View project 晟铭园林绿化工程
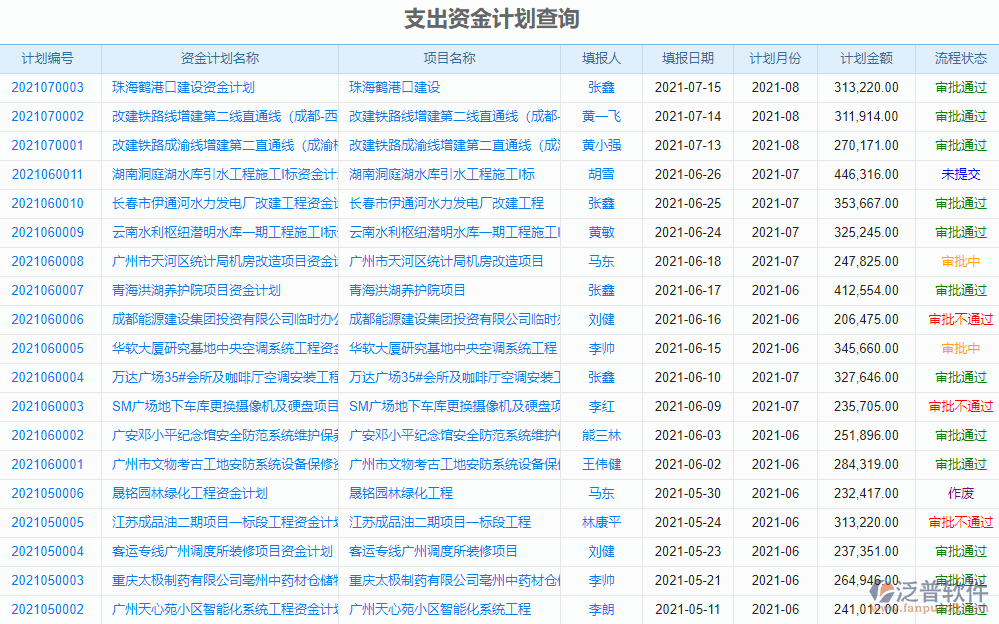Screen dimensions: 999x624 tap(401, 493)
